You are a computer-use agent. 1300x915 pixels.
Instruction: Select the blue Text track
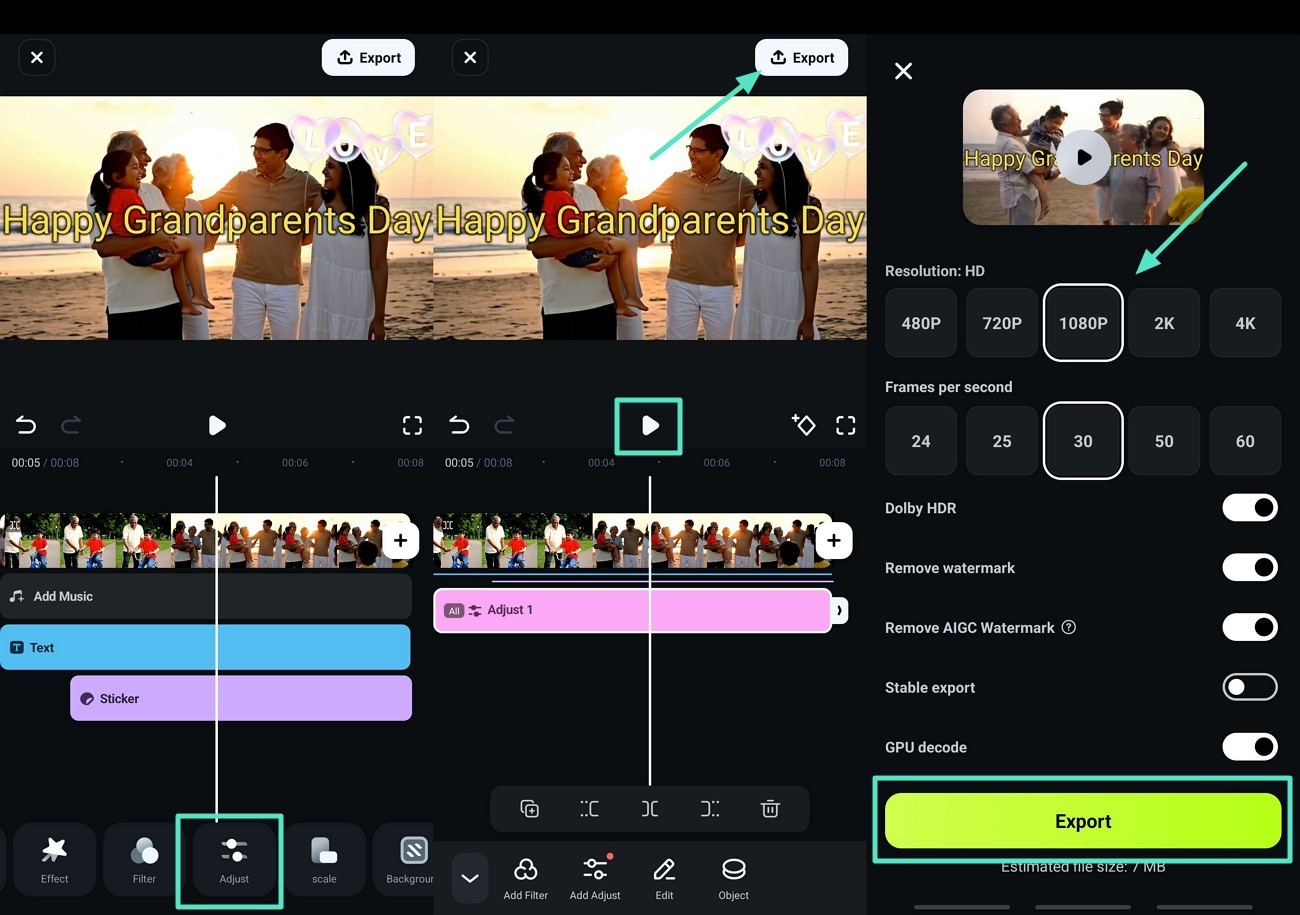coord(205,647)
